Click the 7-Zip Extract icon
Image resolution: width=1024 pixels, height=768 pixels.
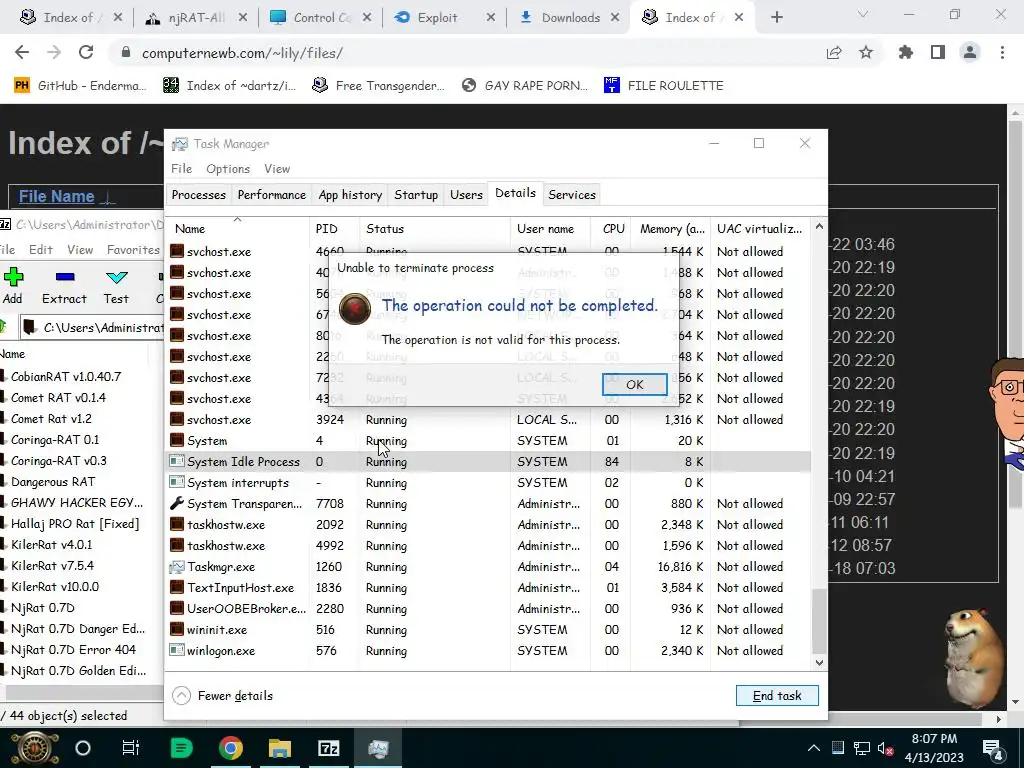click(65, 277)
